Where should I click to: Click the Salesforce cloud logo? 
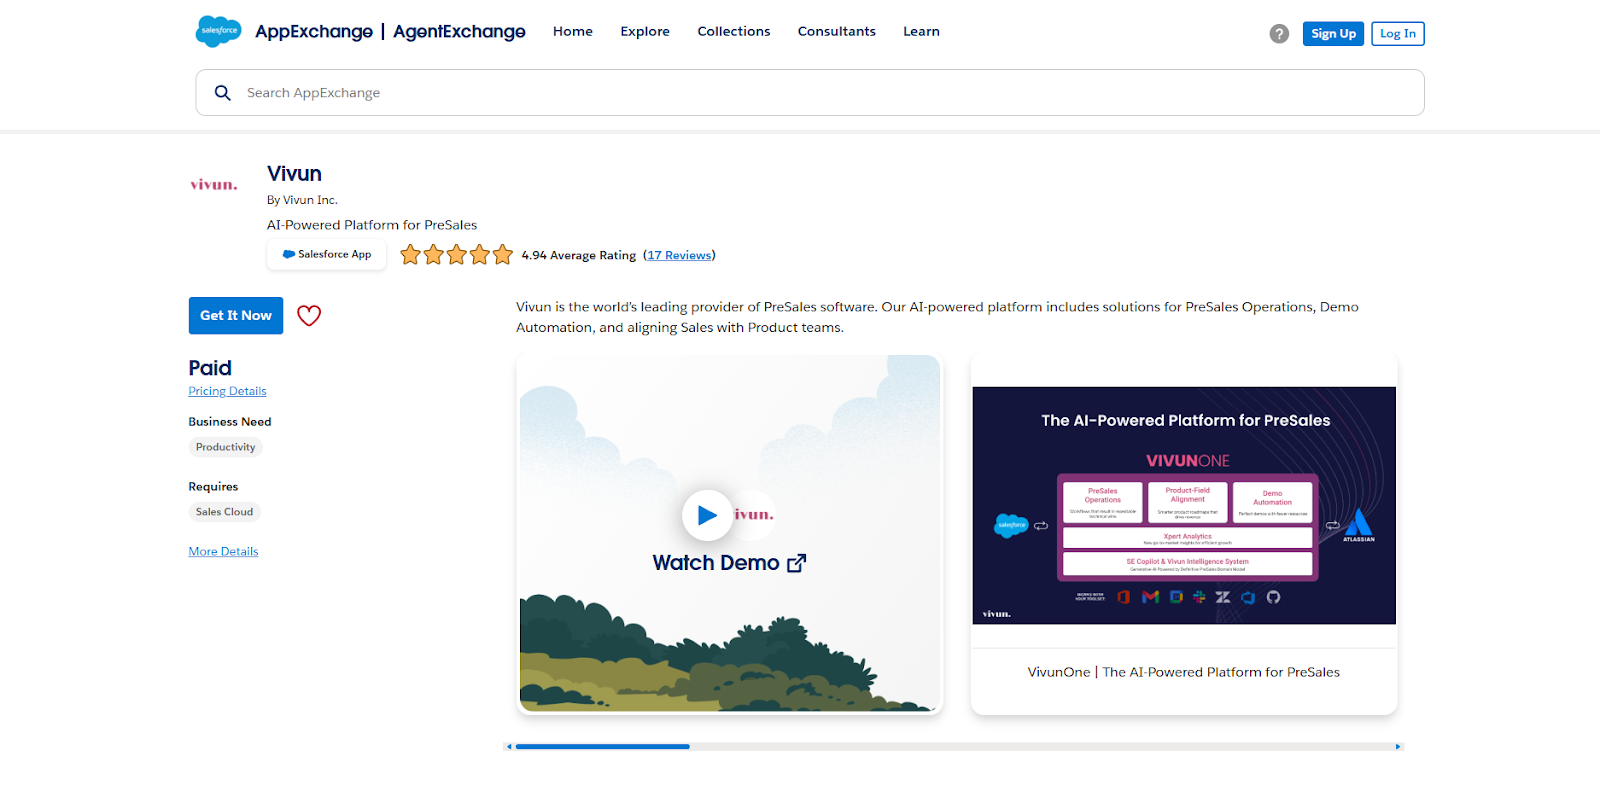pyautogui.click(x=218, y=31)
